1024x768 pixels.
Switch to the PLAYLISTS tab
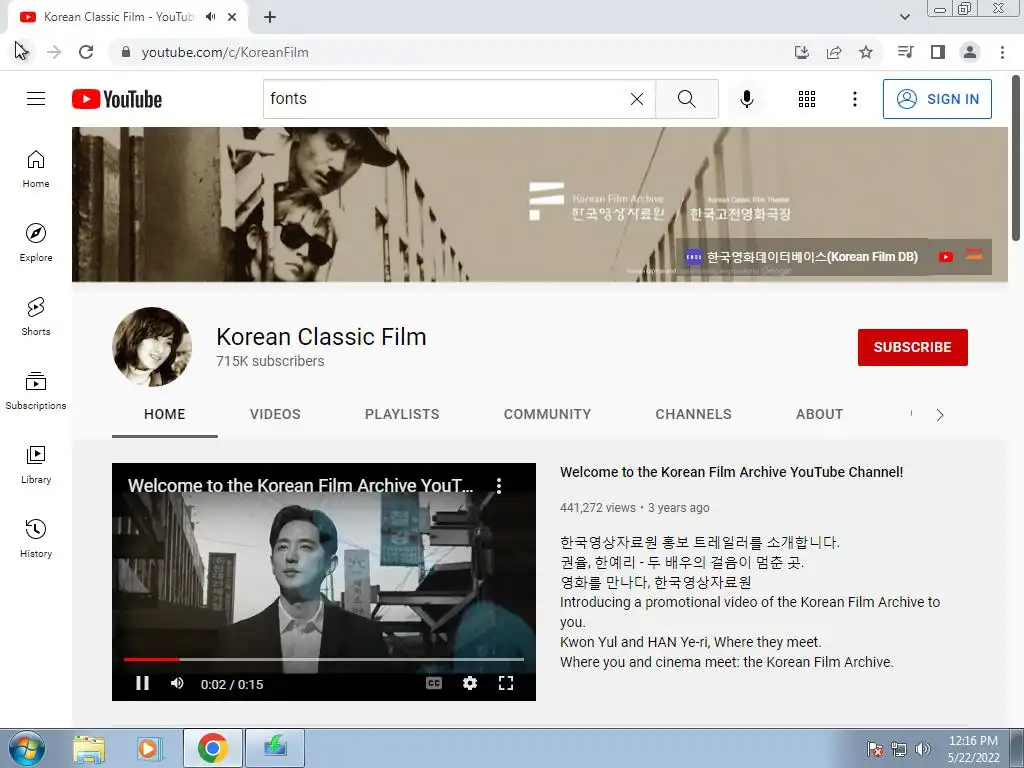coord(402,414)
